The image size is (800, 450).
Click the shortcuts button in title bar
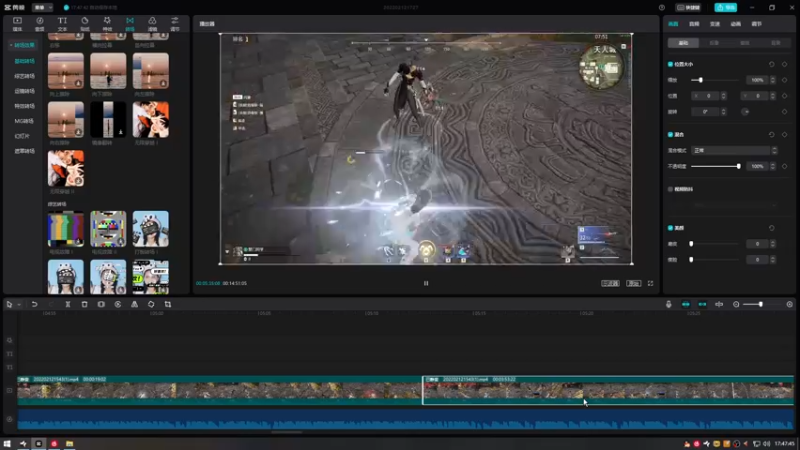pos(688,8)
